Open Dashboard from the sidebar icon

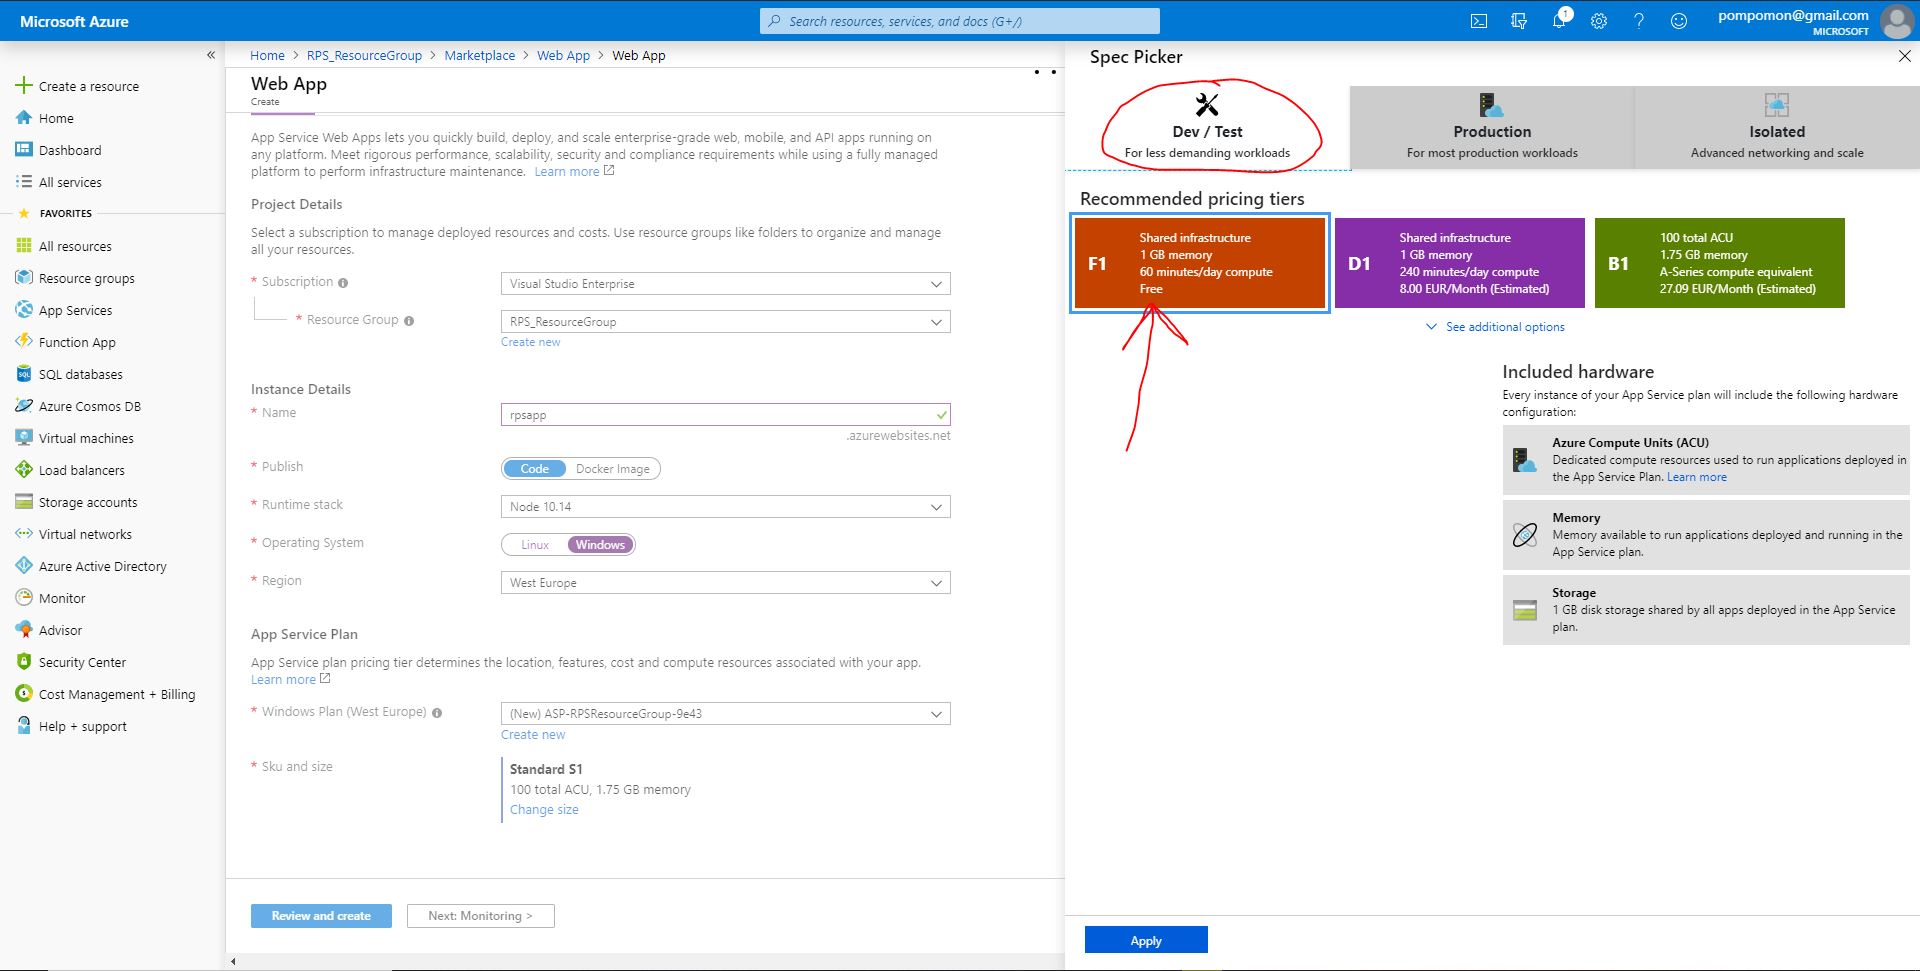coord(24,150)
